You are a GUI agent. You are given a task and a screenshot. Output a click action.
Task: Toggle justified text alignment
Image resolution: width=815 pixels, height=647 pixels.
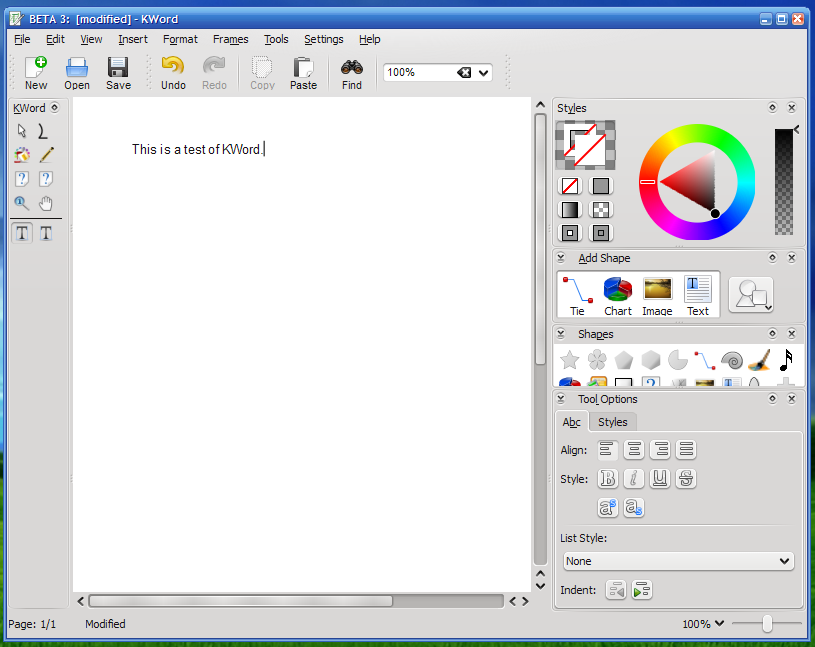pyautogui.click(x=686, y=450)
